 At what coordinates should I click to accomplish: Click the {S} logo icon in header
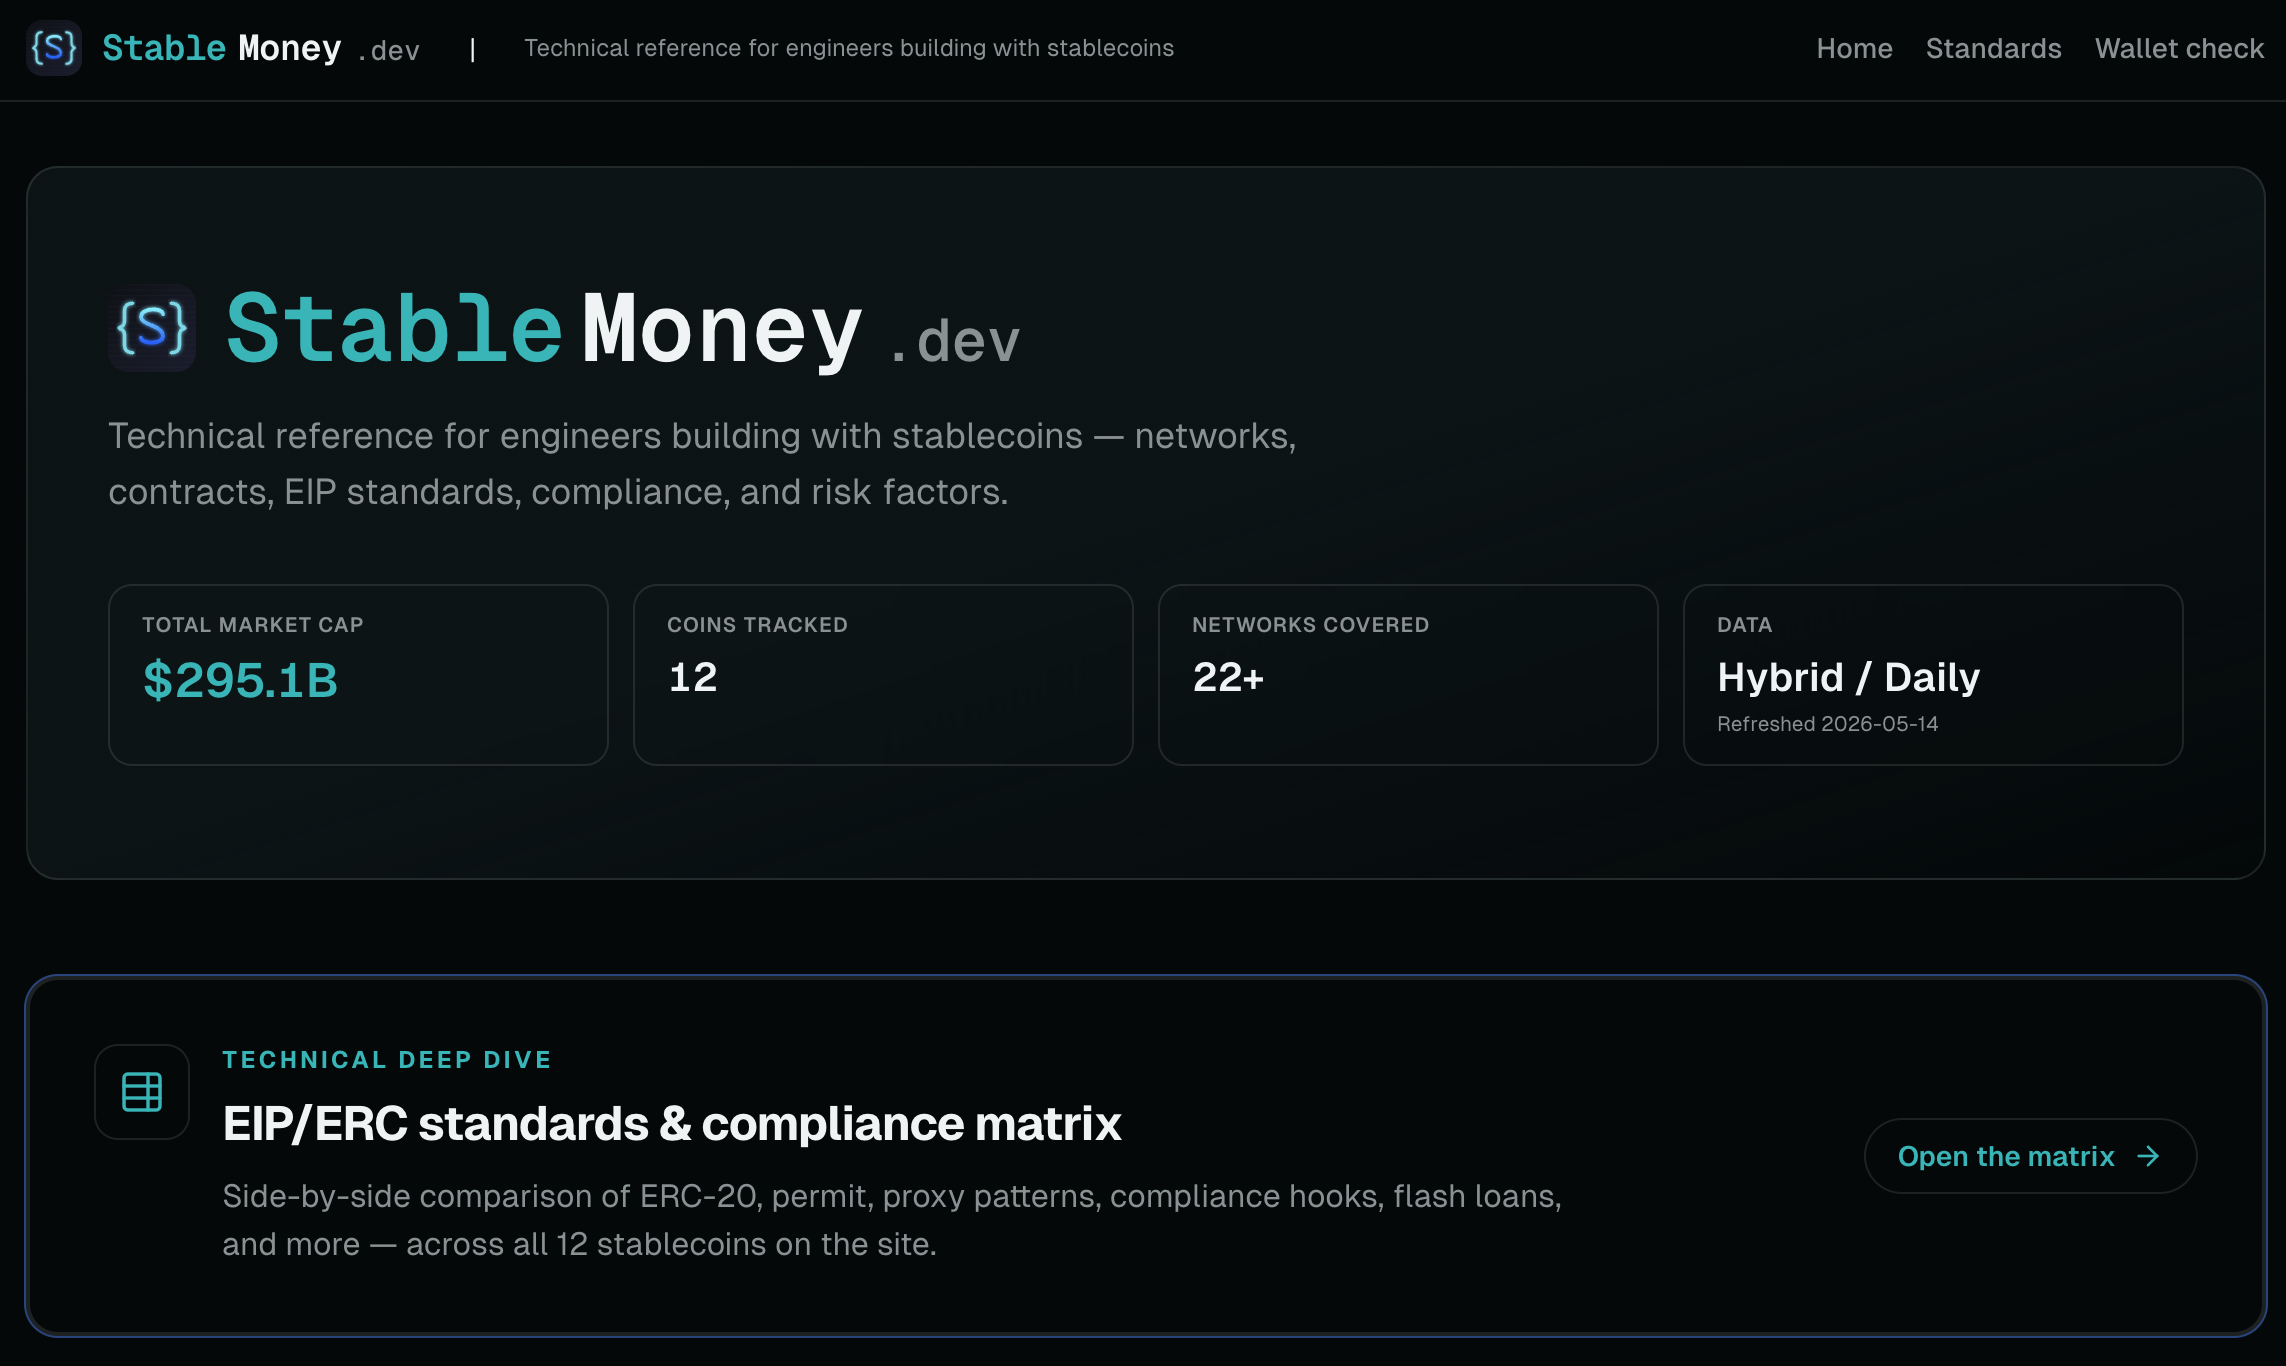53,48
